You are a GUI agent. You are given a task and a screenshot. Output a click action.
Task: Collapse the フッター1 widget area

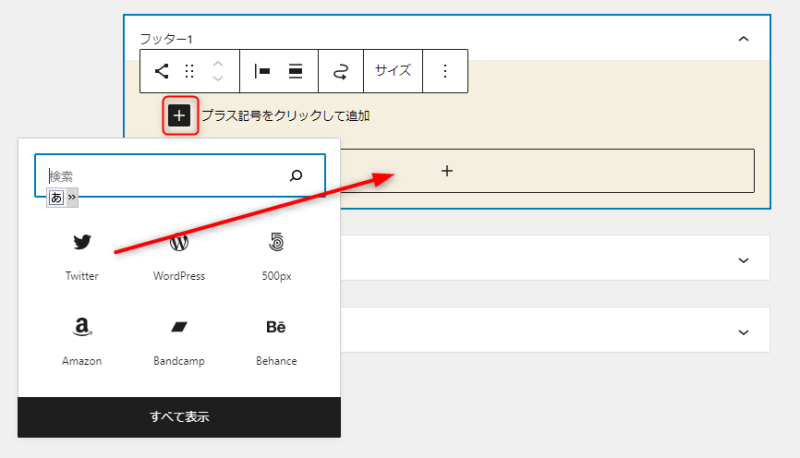tap(743, 39)
